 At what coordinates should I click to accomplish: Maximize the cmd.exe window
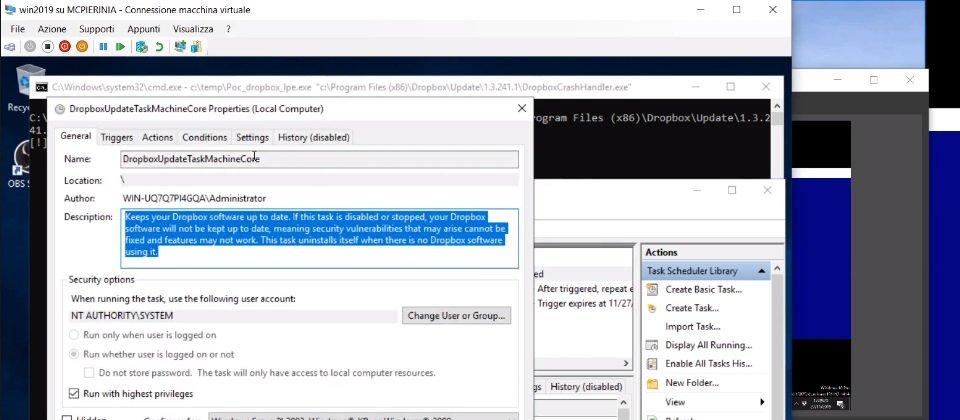click(x=730, y=87)
